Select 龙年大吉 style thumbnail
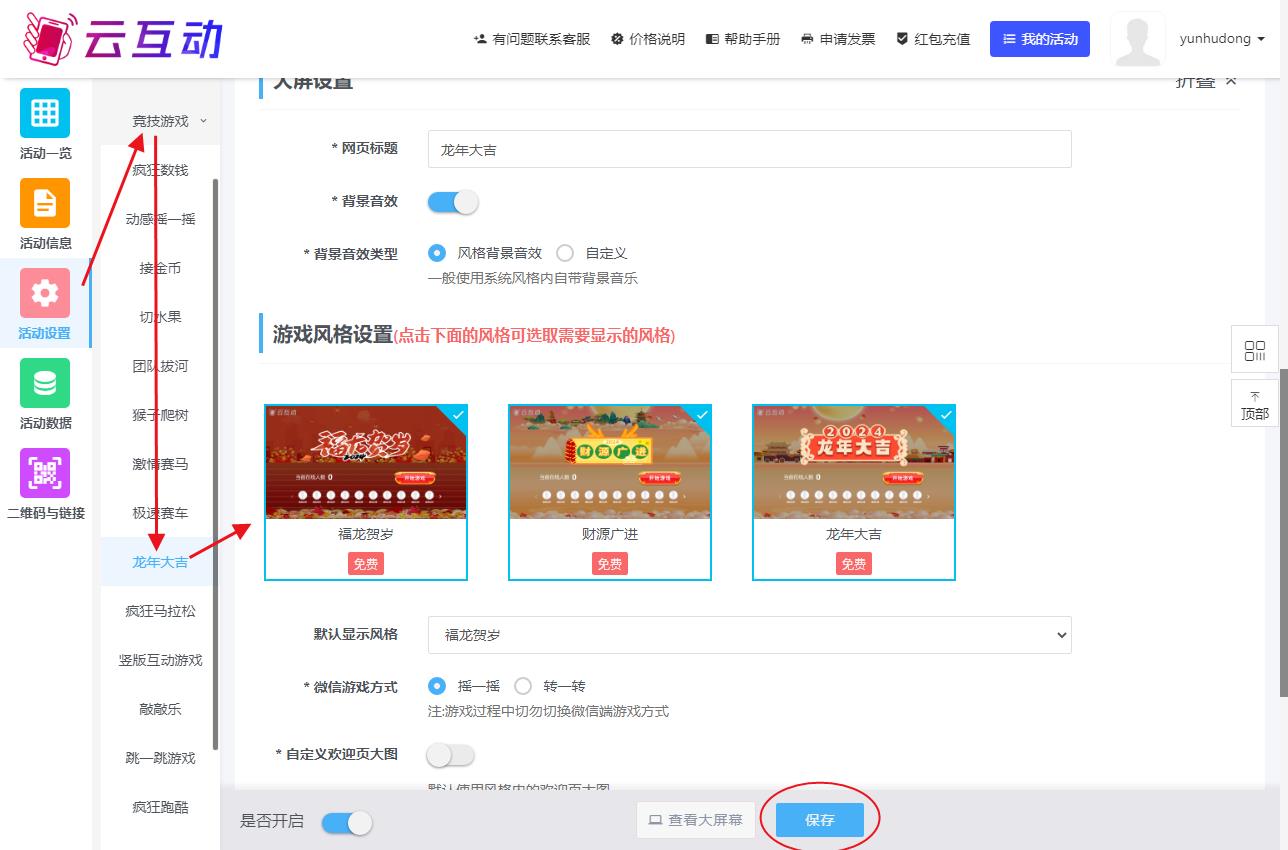Image resolution: width=1288 pixels, height=850 pixels. tap(854, 492)
